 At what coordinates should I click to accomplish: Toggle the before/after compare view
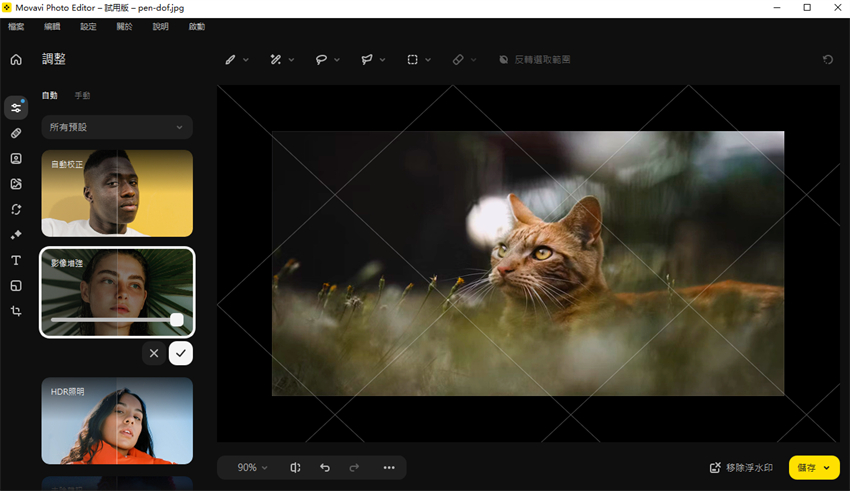point(295,467)
